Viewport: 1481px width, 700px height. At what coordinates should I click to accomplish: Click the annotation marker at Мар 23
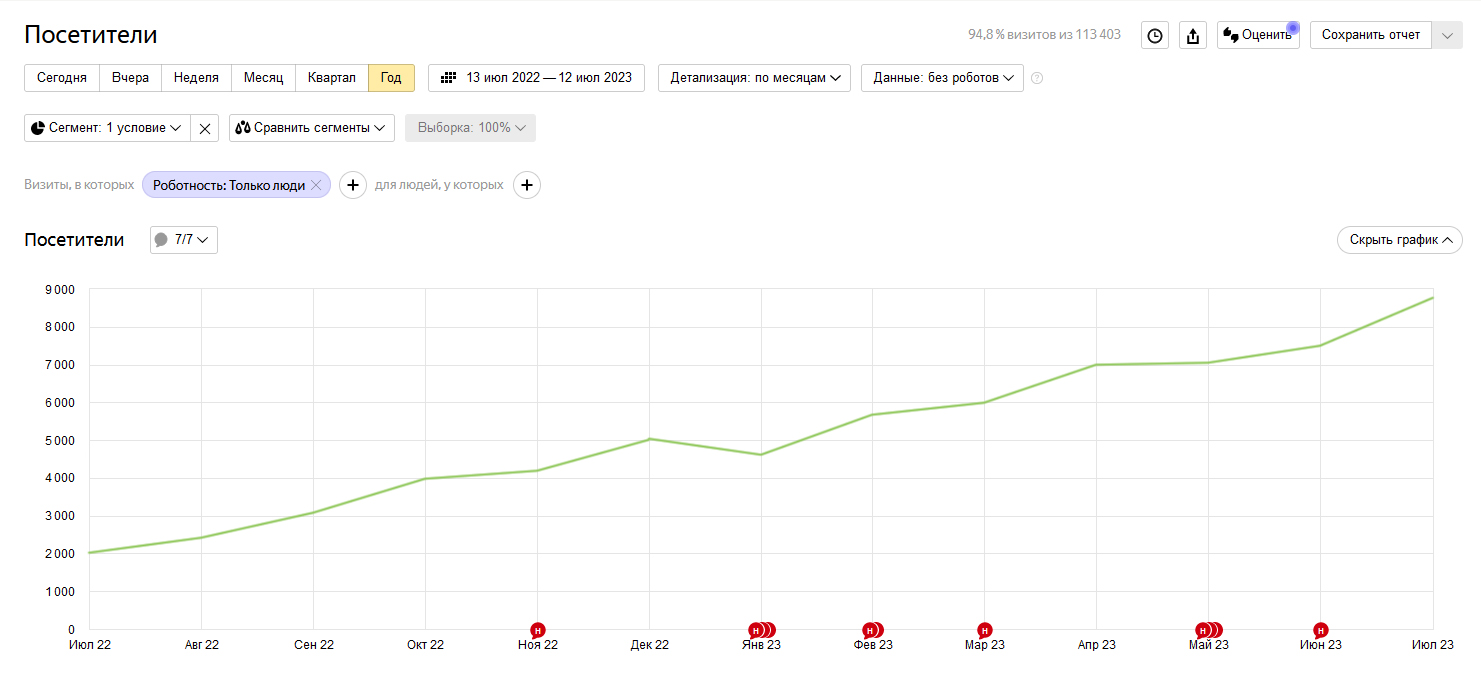coord(985,630)
